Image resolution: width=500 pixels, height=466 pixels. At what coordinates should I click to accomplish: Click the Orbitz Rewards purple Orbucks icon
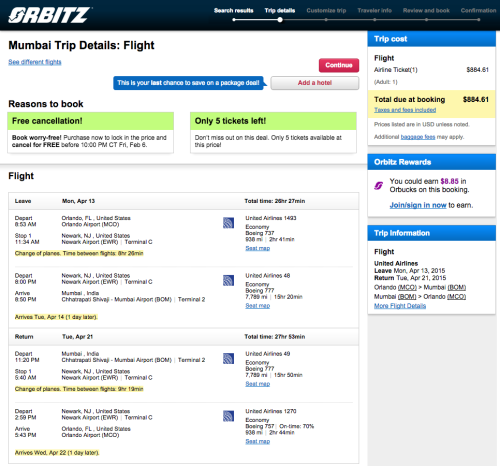coord(379,185)
